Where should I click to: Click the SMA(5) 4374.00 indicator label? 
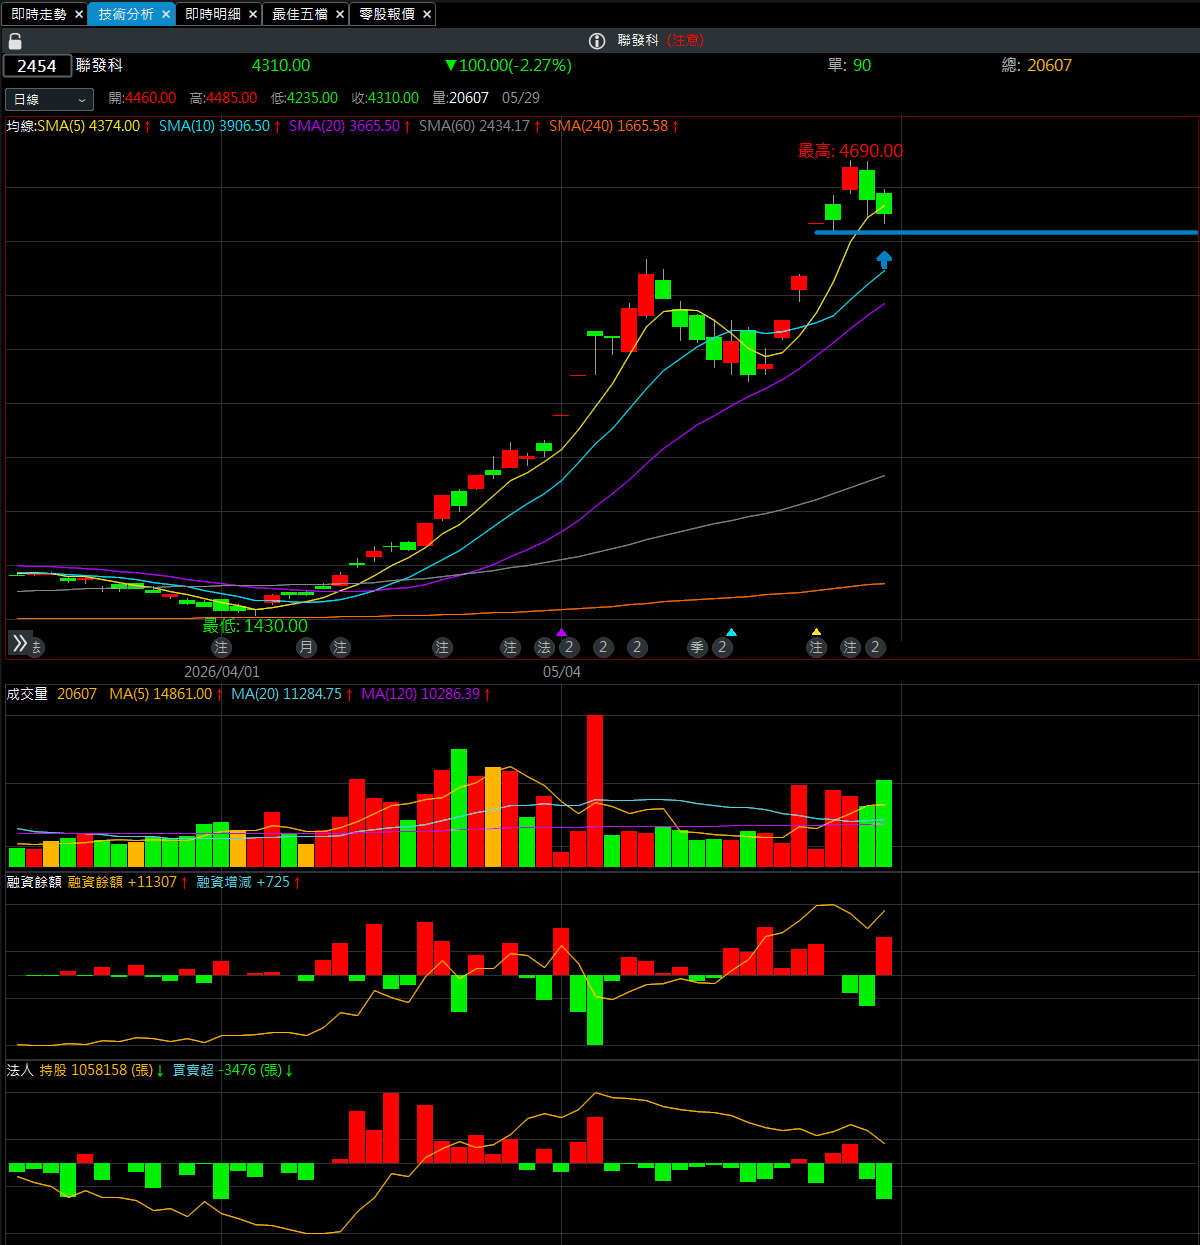[x=88, y=126]
